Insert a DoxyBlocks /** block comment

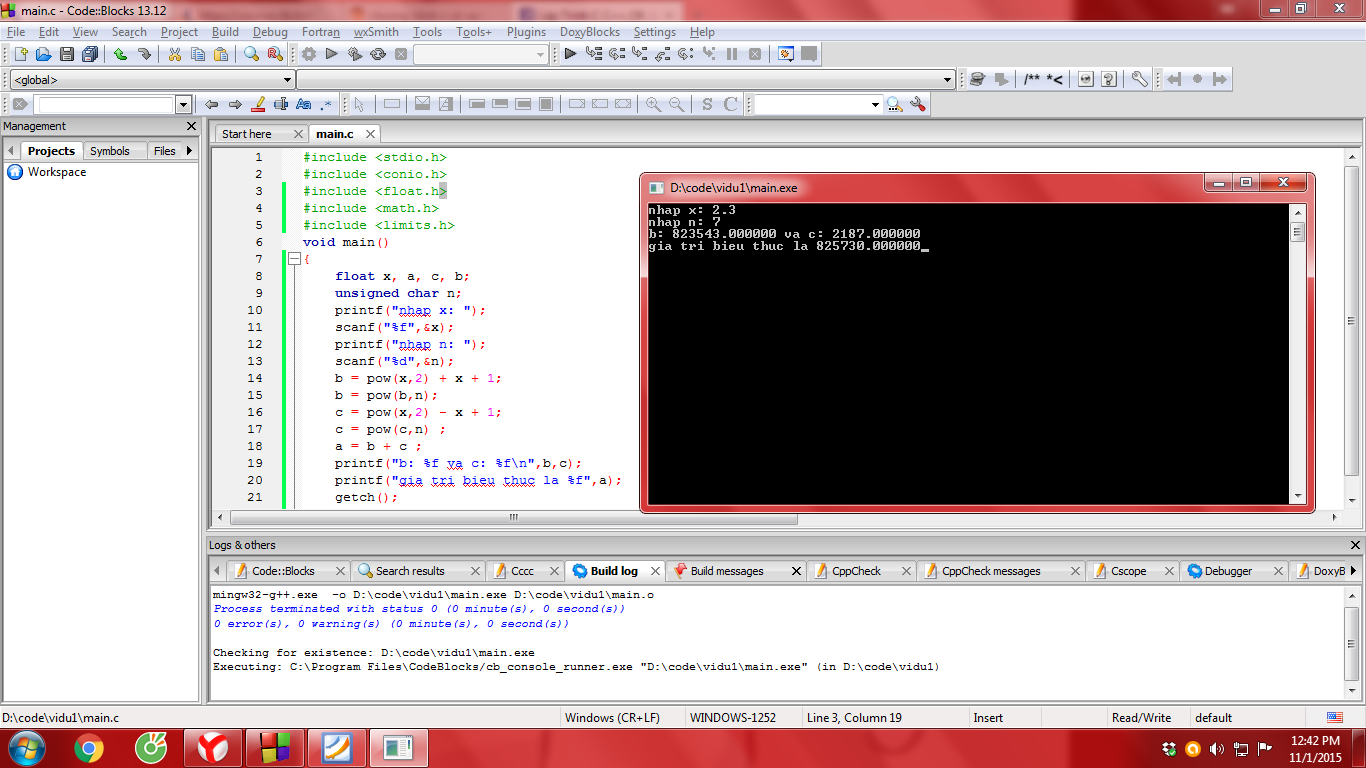click(1032, 79)
